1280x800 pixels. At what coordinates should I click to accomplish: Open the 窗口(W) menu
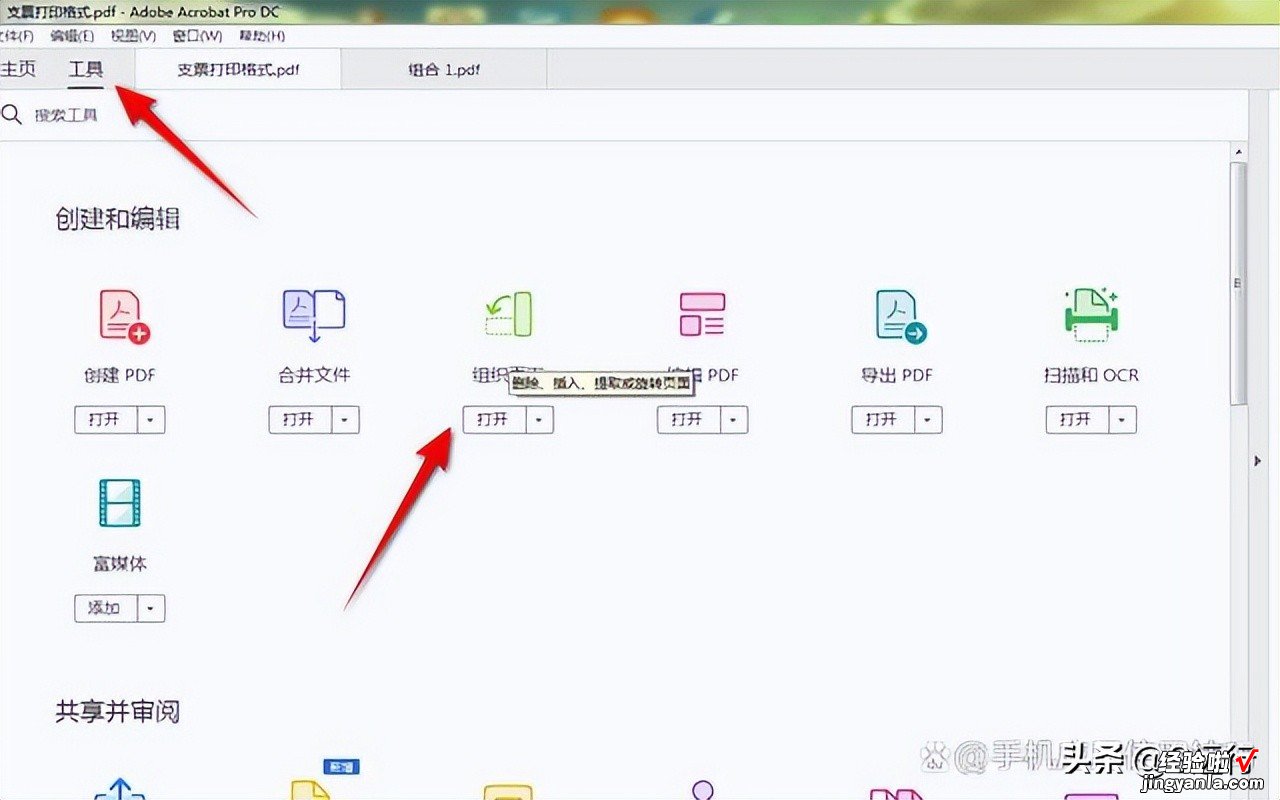point(197,36)
